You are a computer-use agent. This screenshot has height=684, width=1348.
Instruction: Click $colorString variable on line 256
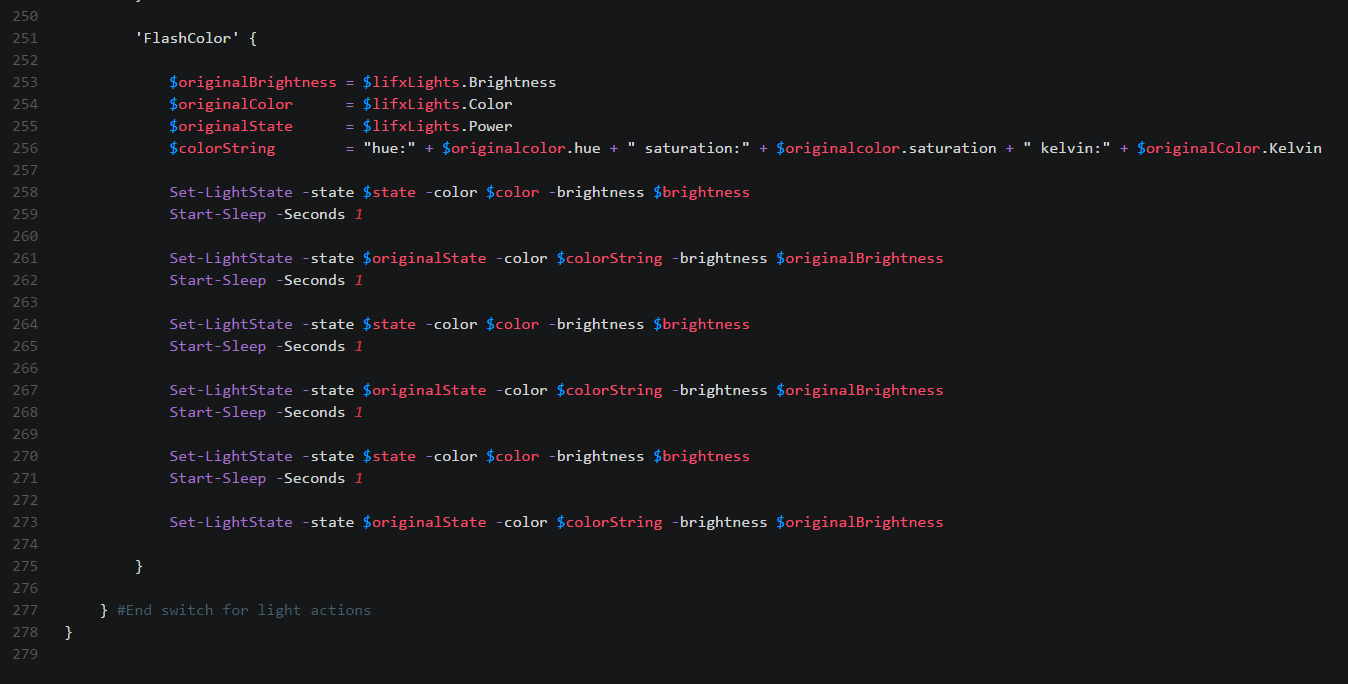click(x=222, y=148)
